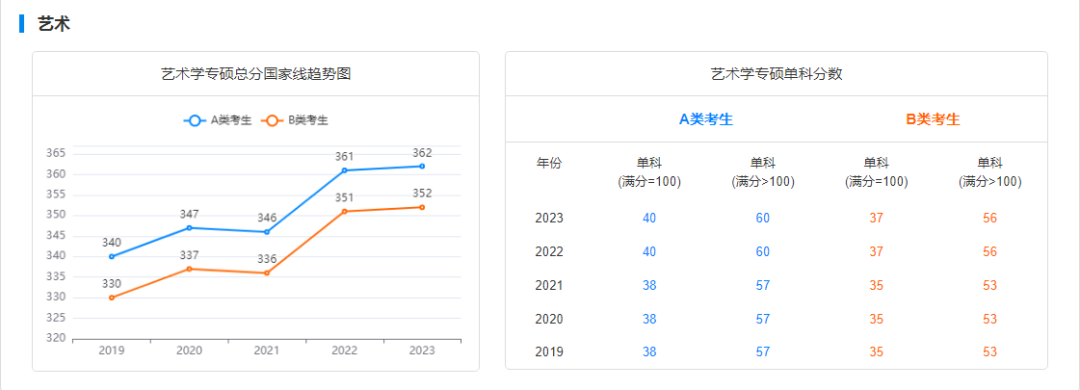The height and width of the screenshot is (390, 1080).
Task: Select the blue 2023 data point 362
Action: pos(422,166)
